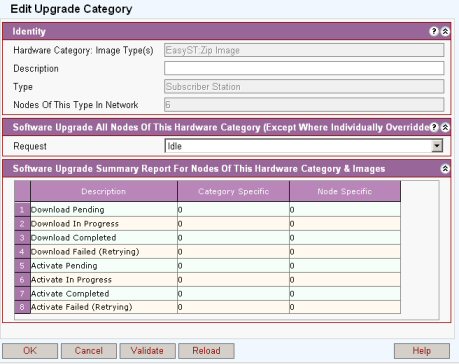Click the Nodes Of This Type field
Image resolution: width=459 pixels, height=364 pixels.
(304, 105)
